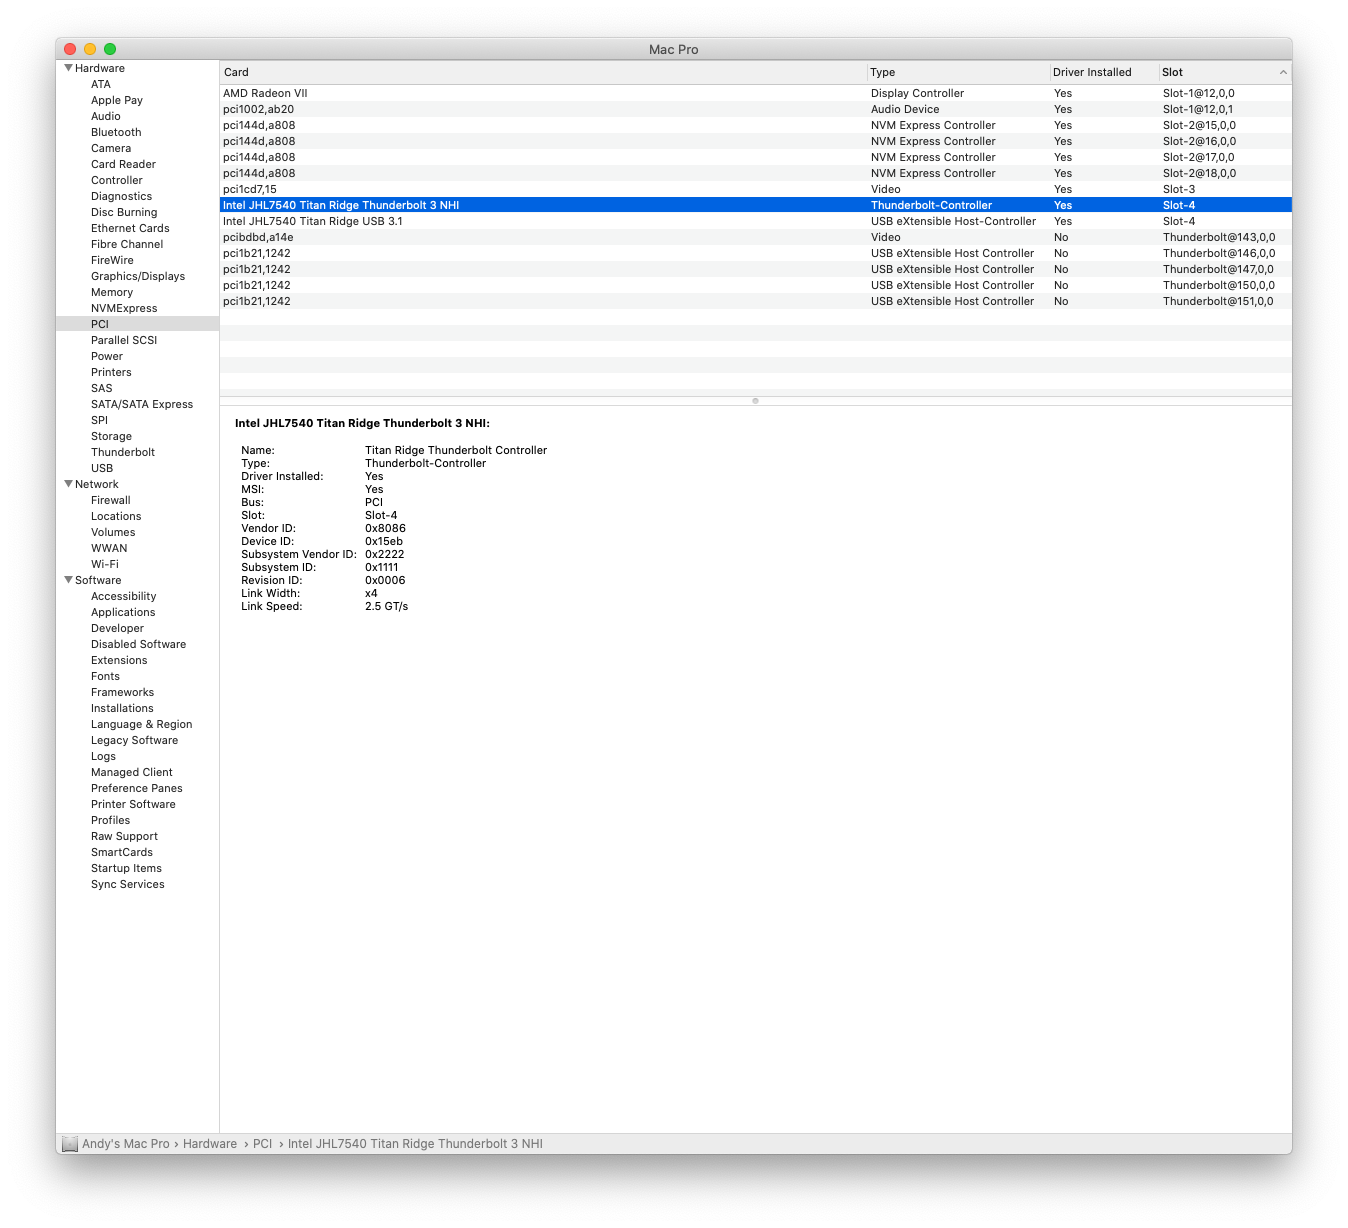
Task: Sort by the Driver Installed column header
Action: (1104, 72)
